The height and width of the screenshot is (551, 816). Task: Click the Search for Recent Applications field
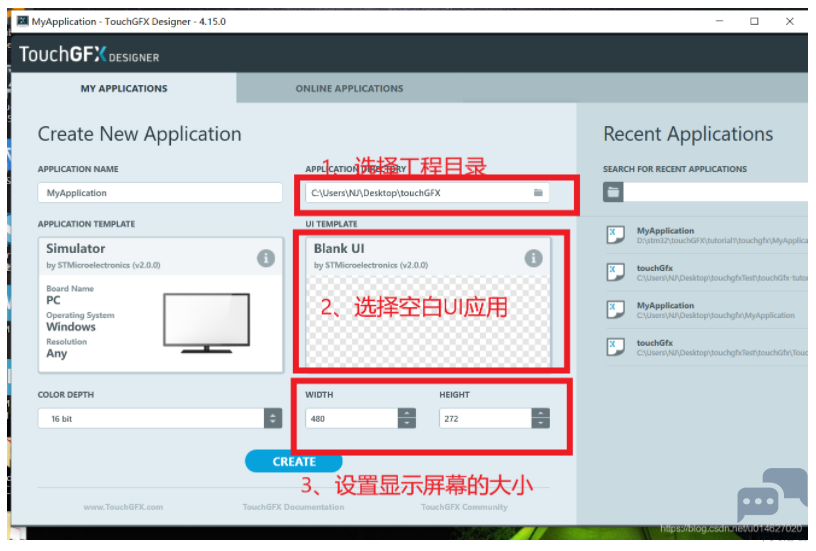click(x=716, y=192)
